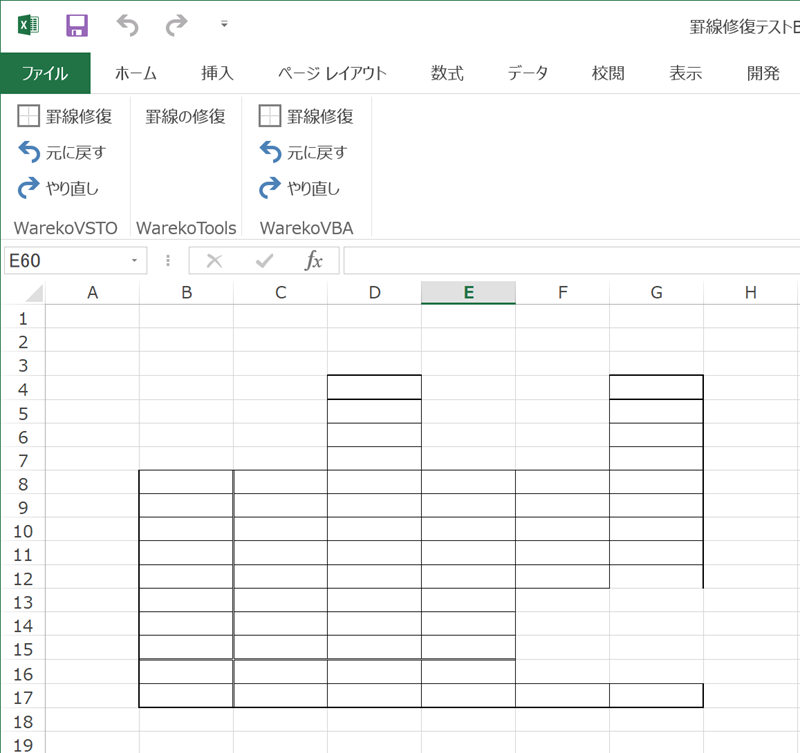800x753 pixels.
Task: Click the Redo arrow in Quick Access Toolbar
Action: coord(176,25)
